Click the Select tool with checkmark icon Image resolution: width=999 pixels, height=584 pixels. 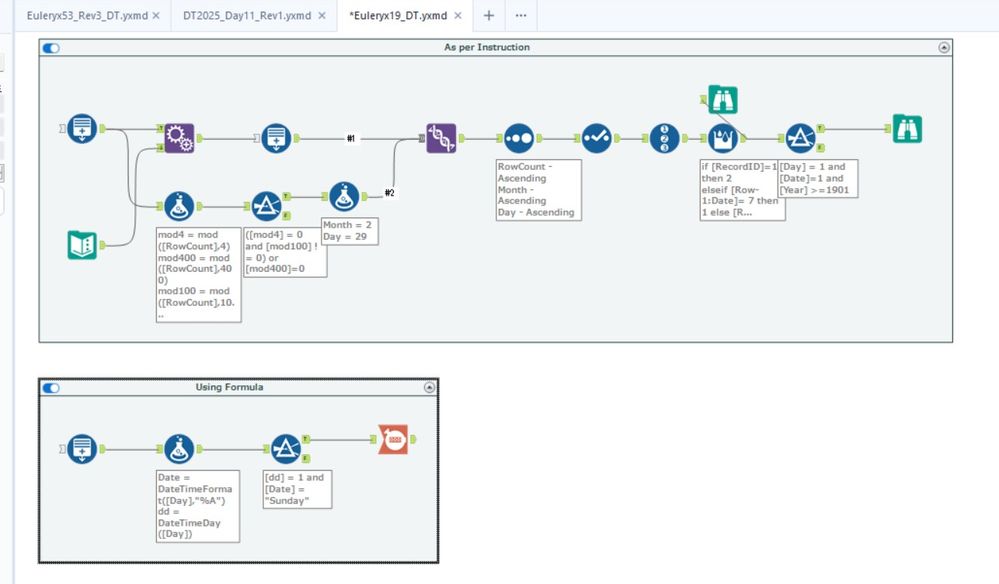[596, 138]
